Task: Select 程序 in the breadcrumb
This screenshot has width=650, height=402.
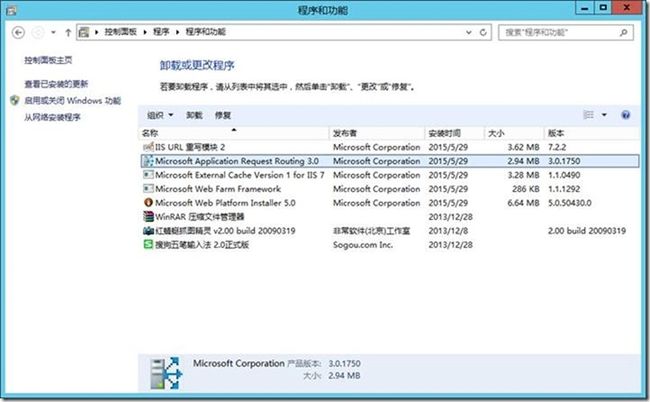Action: pyautogui.click(x=161, y=32)
